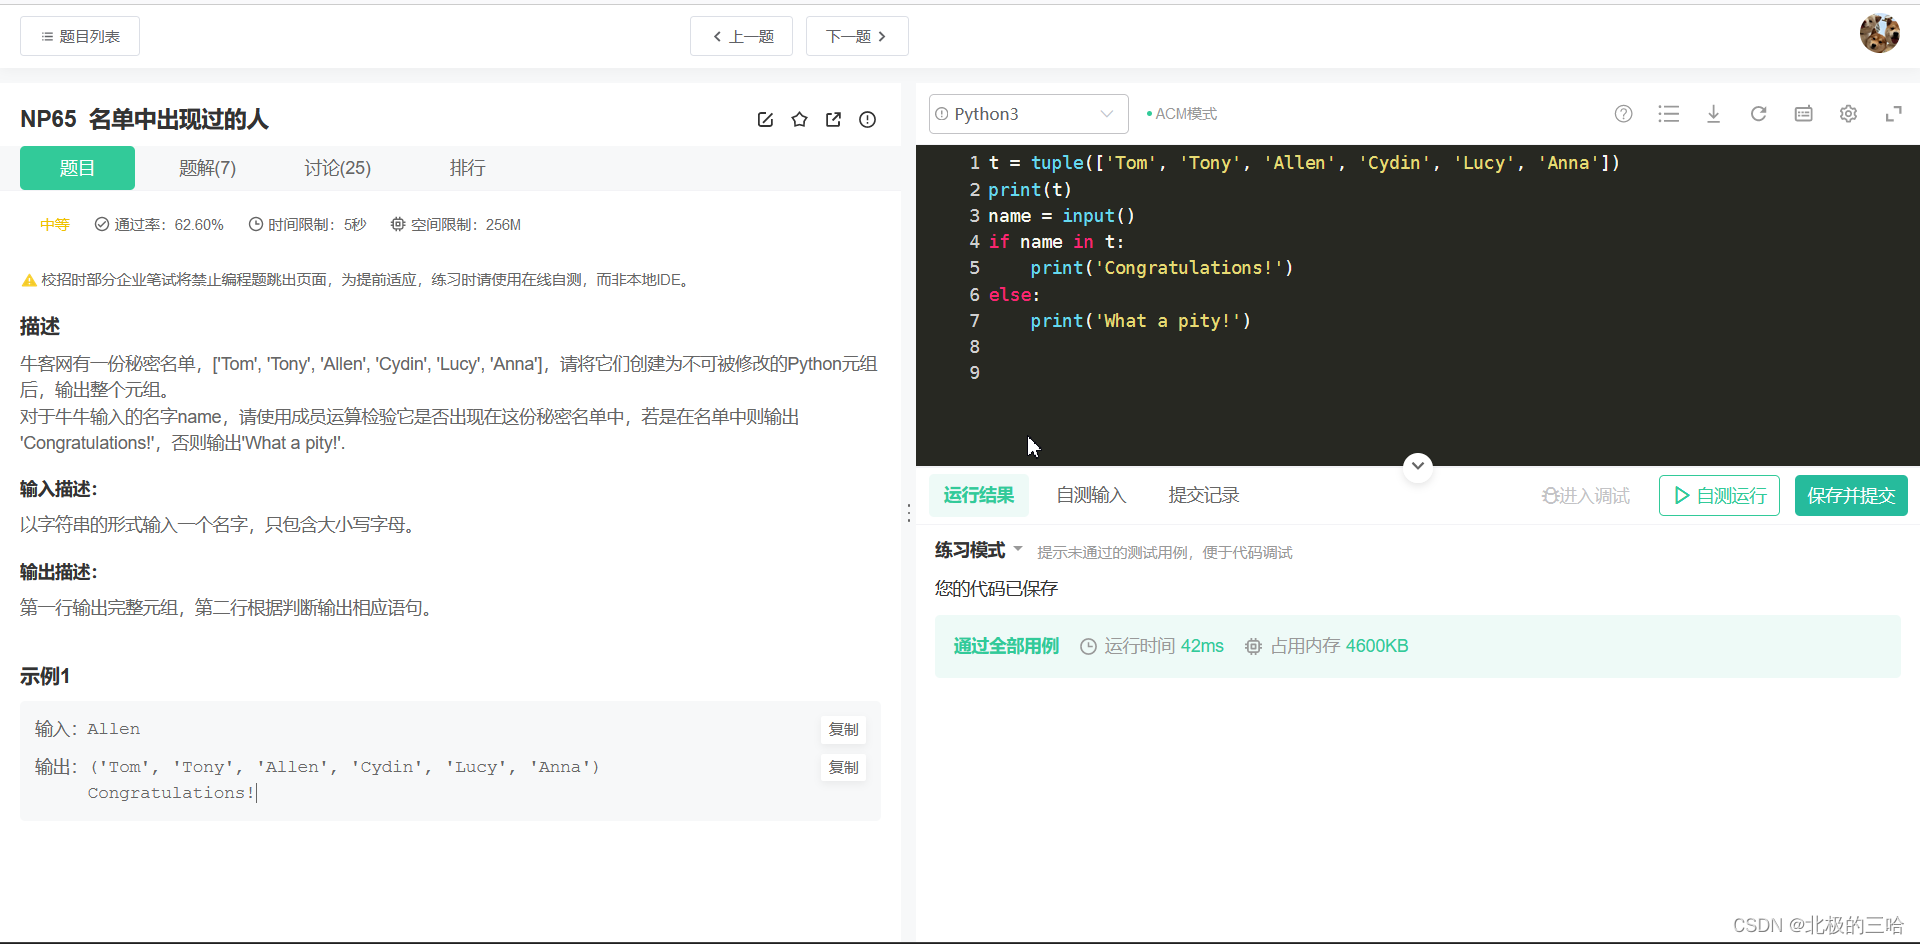1920x944 pixels.
Task: Click print('Congratulations!') code line
Action: tap(1162, 268)
